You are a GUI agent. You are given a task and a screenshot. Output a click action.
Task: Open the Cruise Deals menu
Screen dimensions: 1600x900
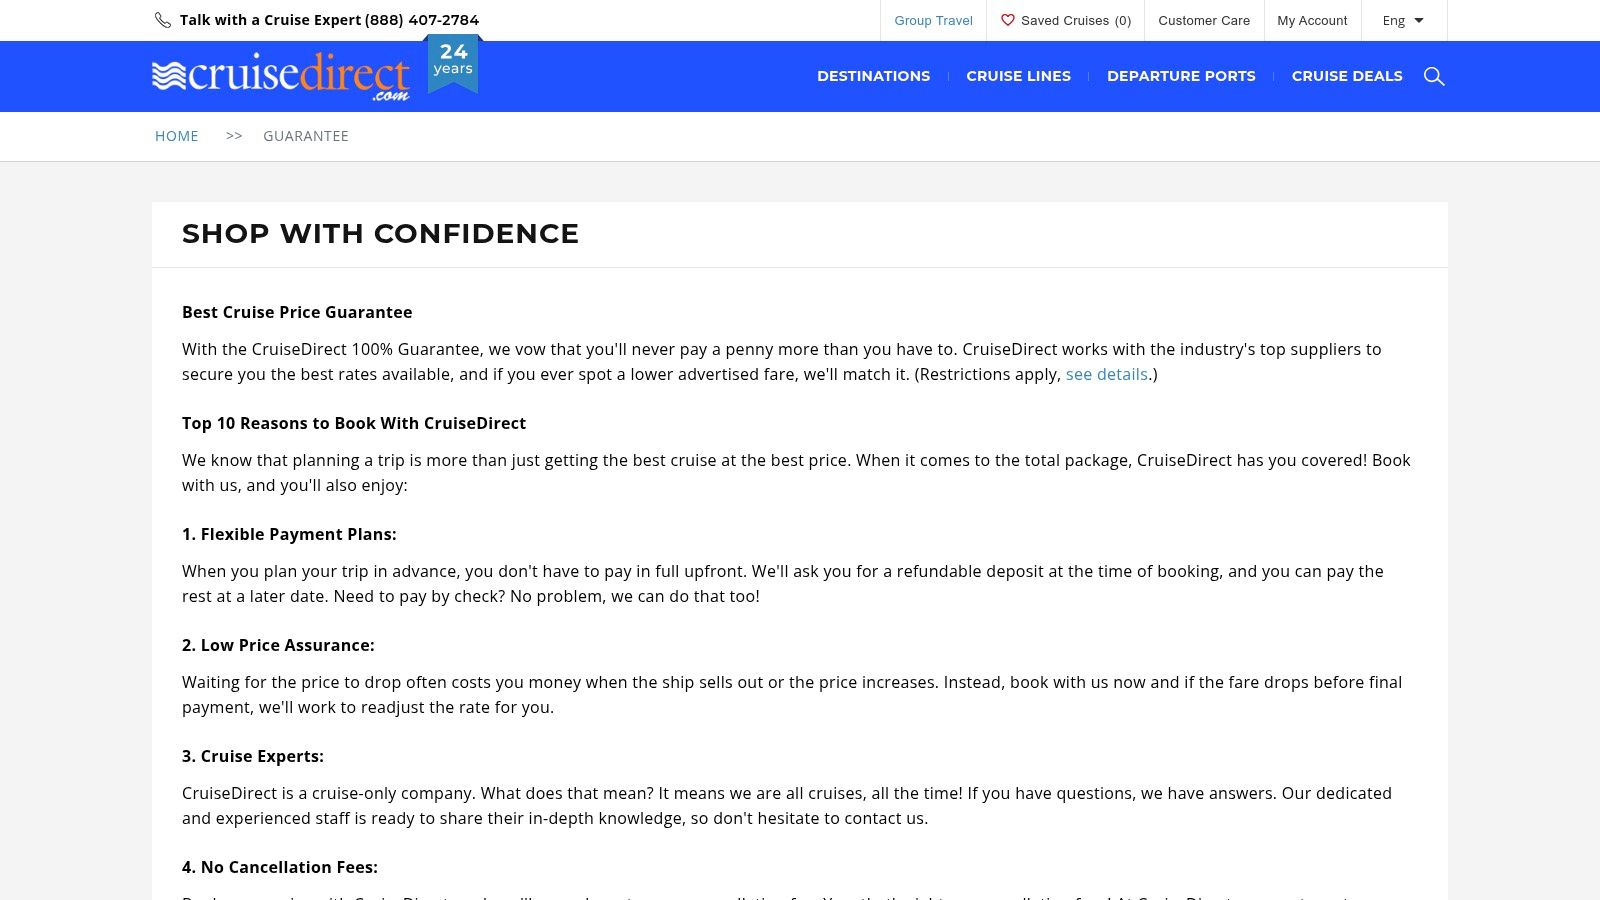1347,76
